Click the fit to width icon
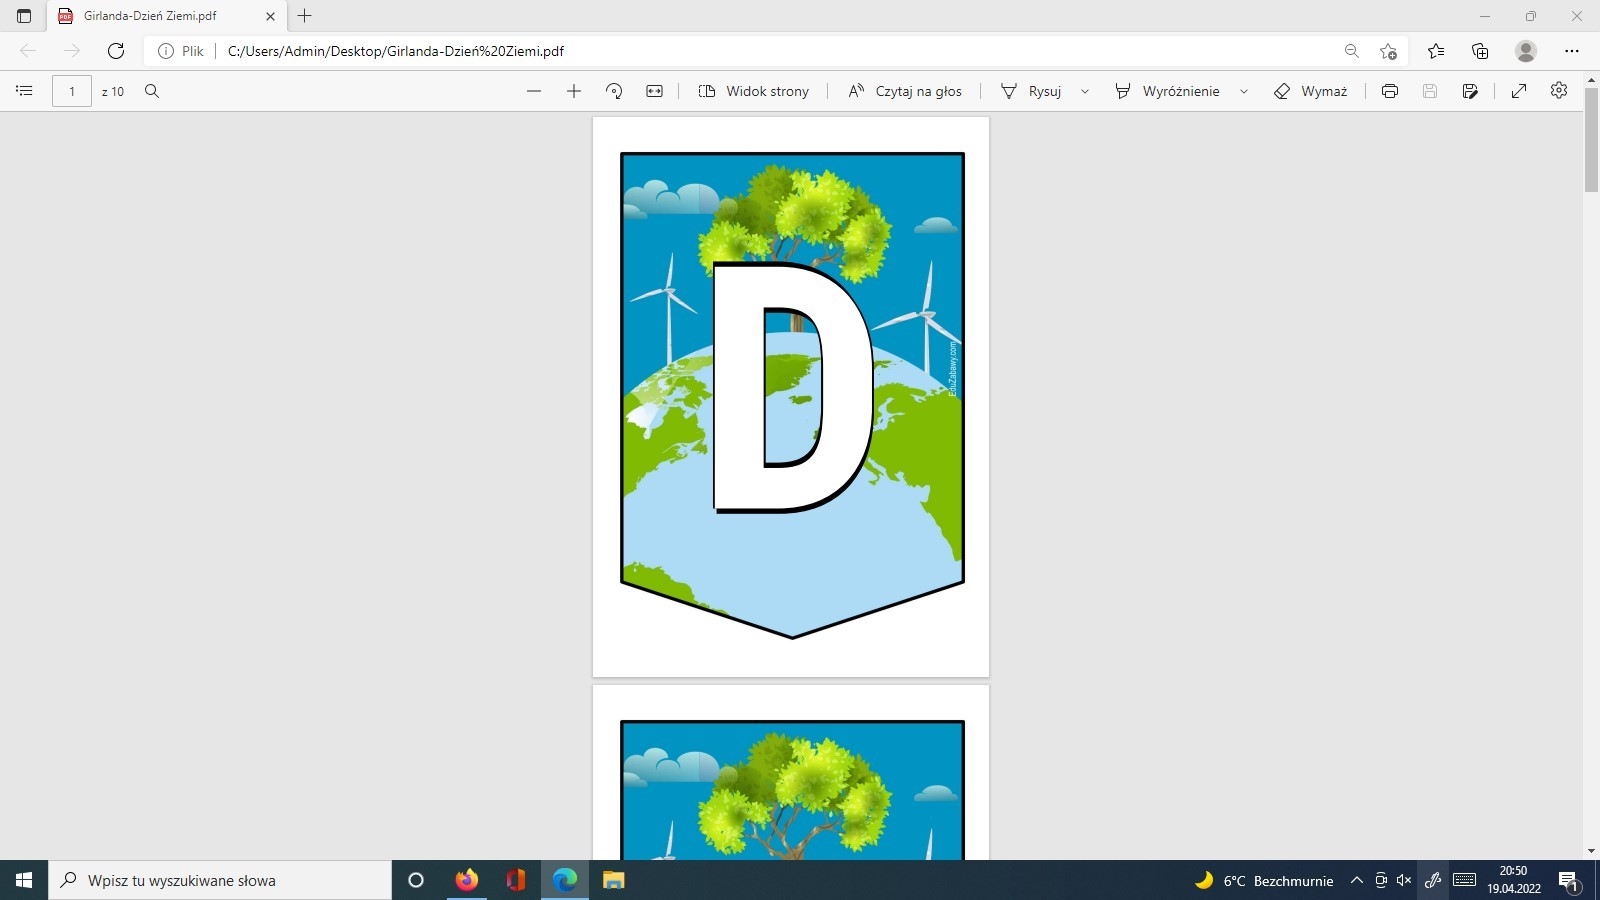This screenshot has height=900, width=1600. (654, 91)
